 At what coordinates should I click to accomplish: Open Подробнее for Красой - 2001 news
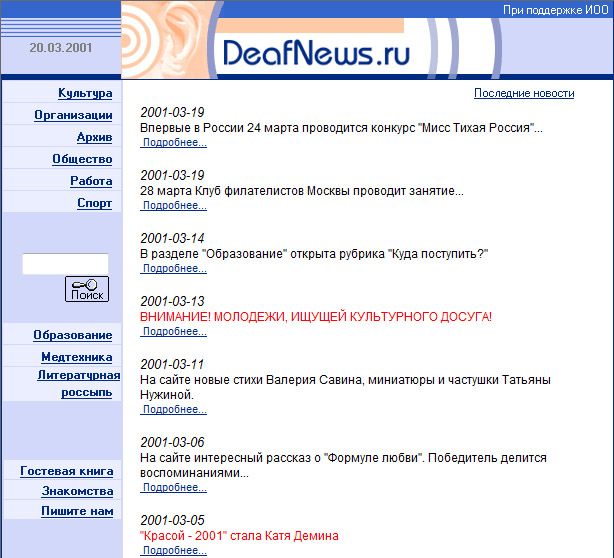[x=173, y=551]
